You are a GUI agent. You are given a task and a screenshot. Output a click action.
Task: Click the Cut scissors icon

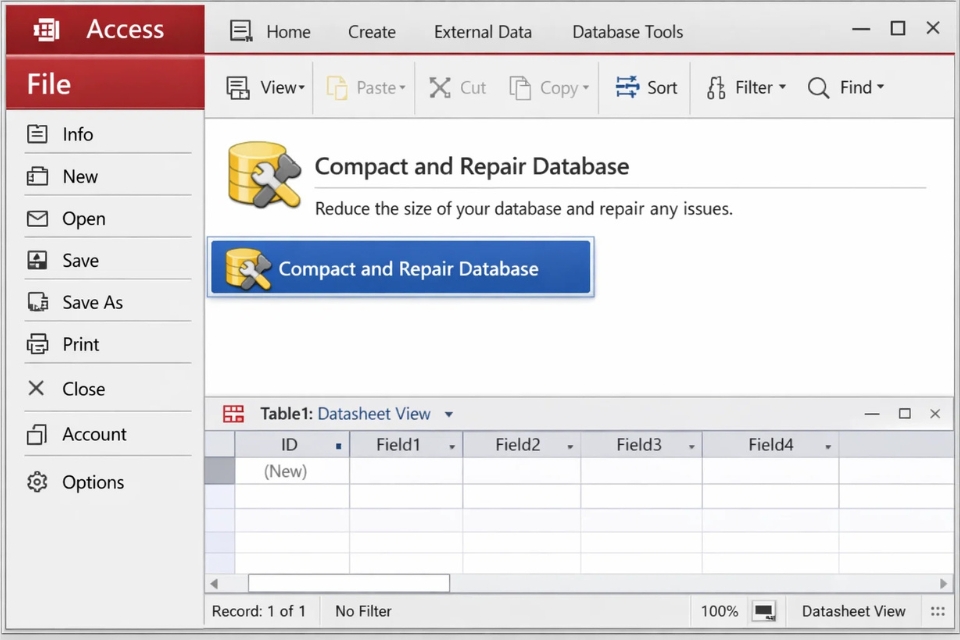pos(440,88)
